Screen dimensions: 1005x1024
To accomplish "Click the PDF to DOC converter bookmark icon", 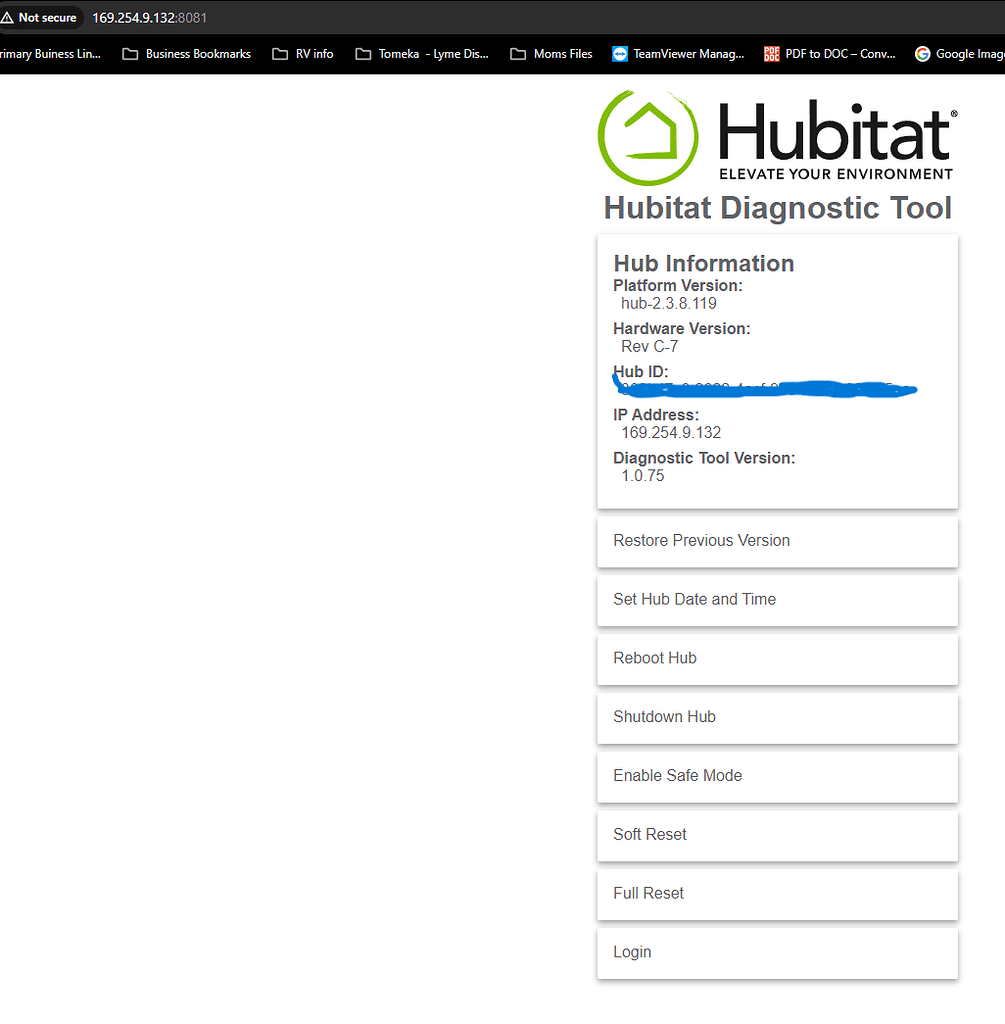I will 771,54.
